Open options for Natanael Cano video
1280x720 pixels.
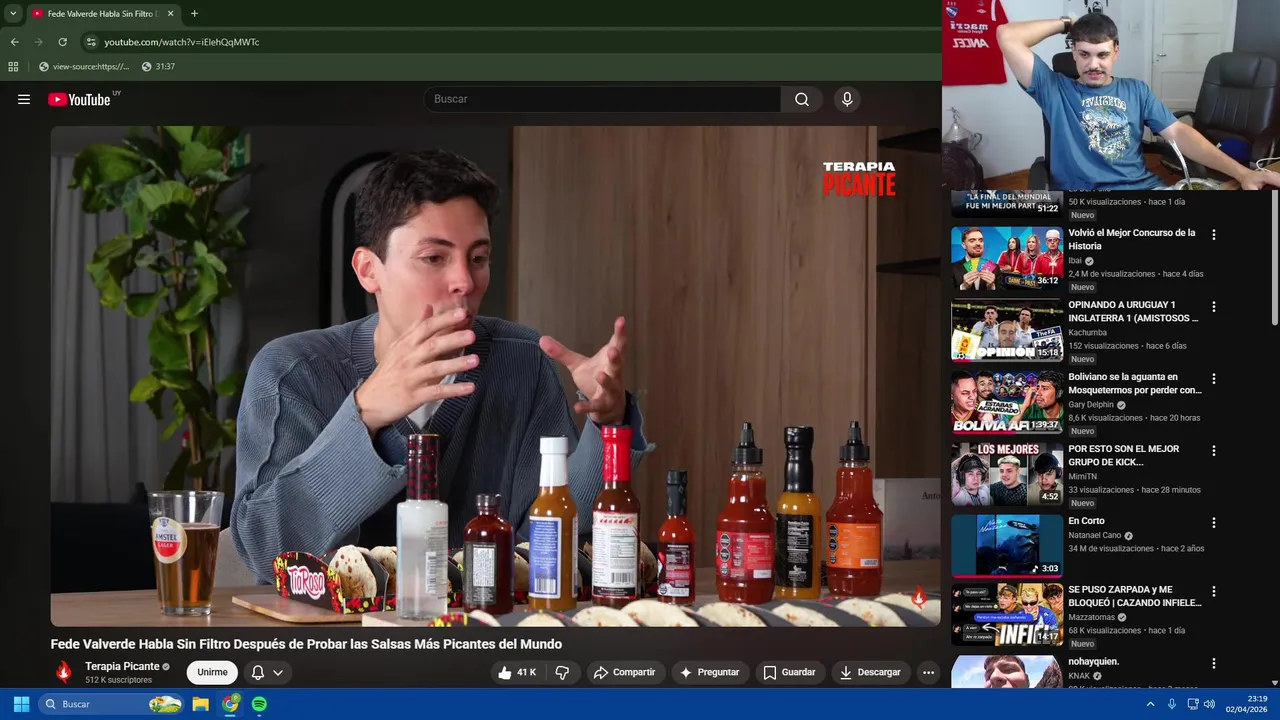[1214, 523]
